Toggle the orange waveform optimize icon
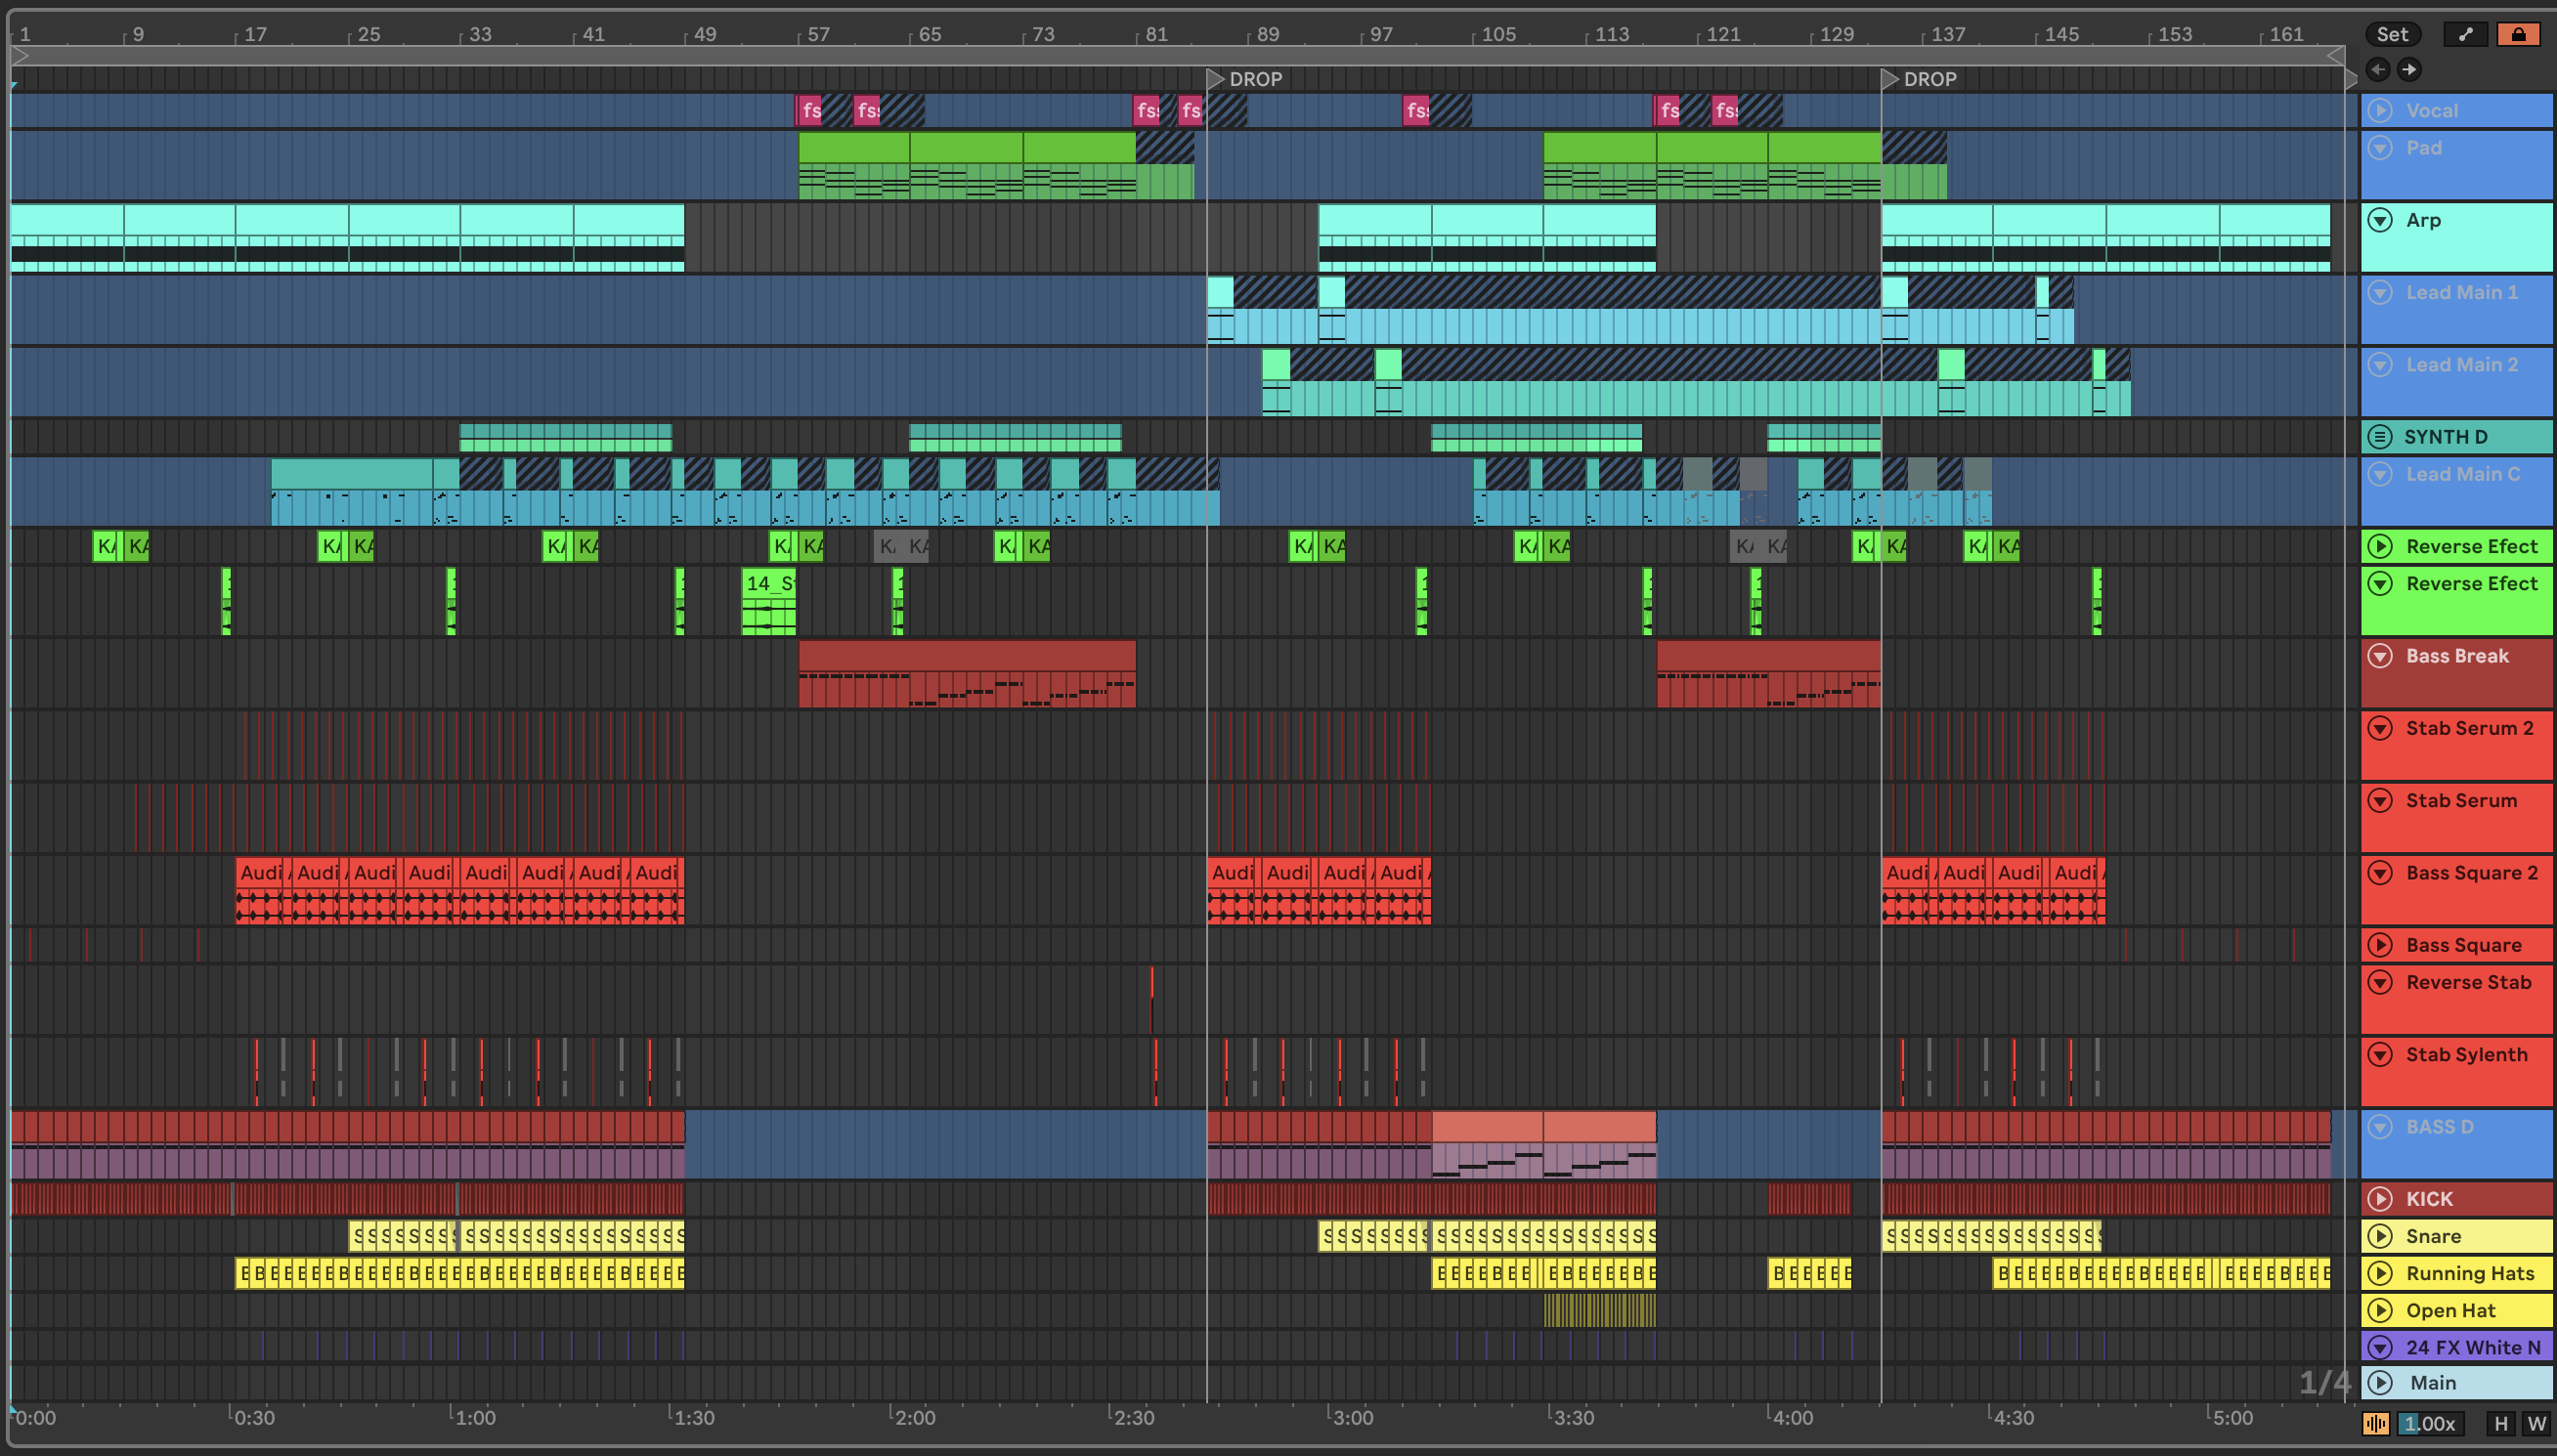This screenshot has width=2557, height=1456. [x=2376, y=1423]
